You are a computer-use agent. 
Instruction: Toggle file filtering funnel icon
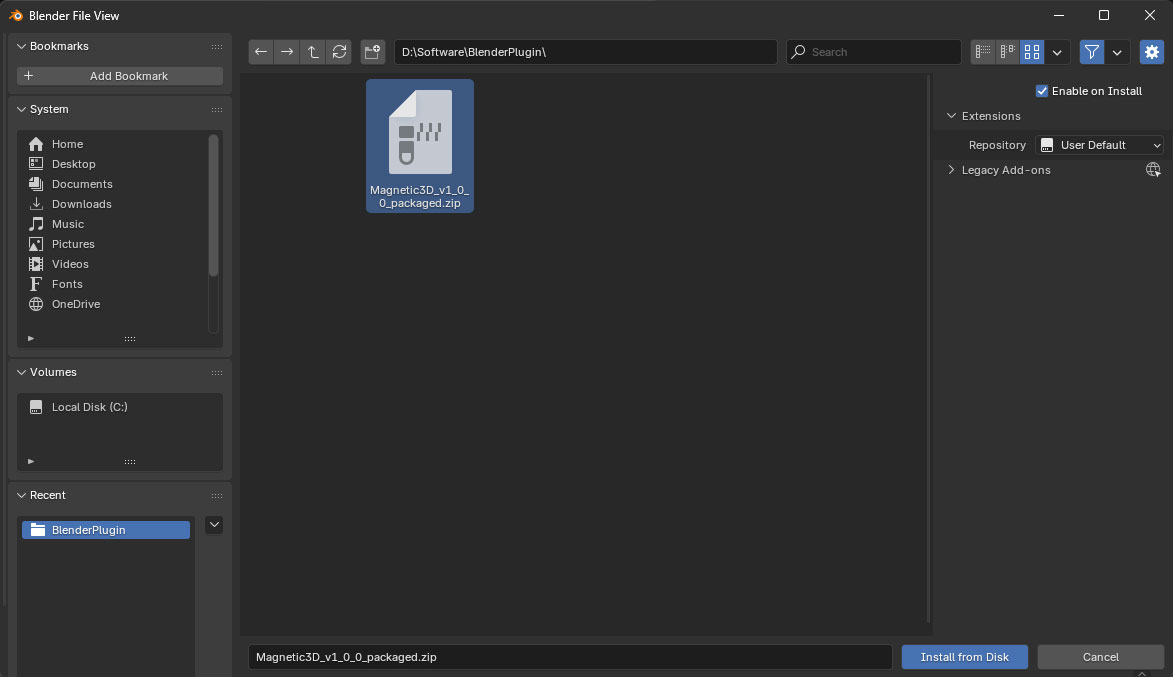coord(1091,52)
